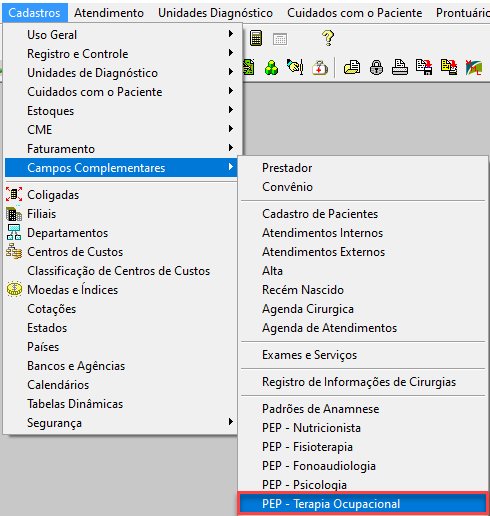Open the Unidades Diagnóstico menu bar item
Screen dimensions: 490x516
(215, 13)
